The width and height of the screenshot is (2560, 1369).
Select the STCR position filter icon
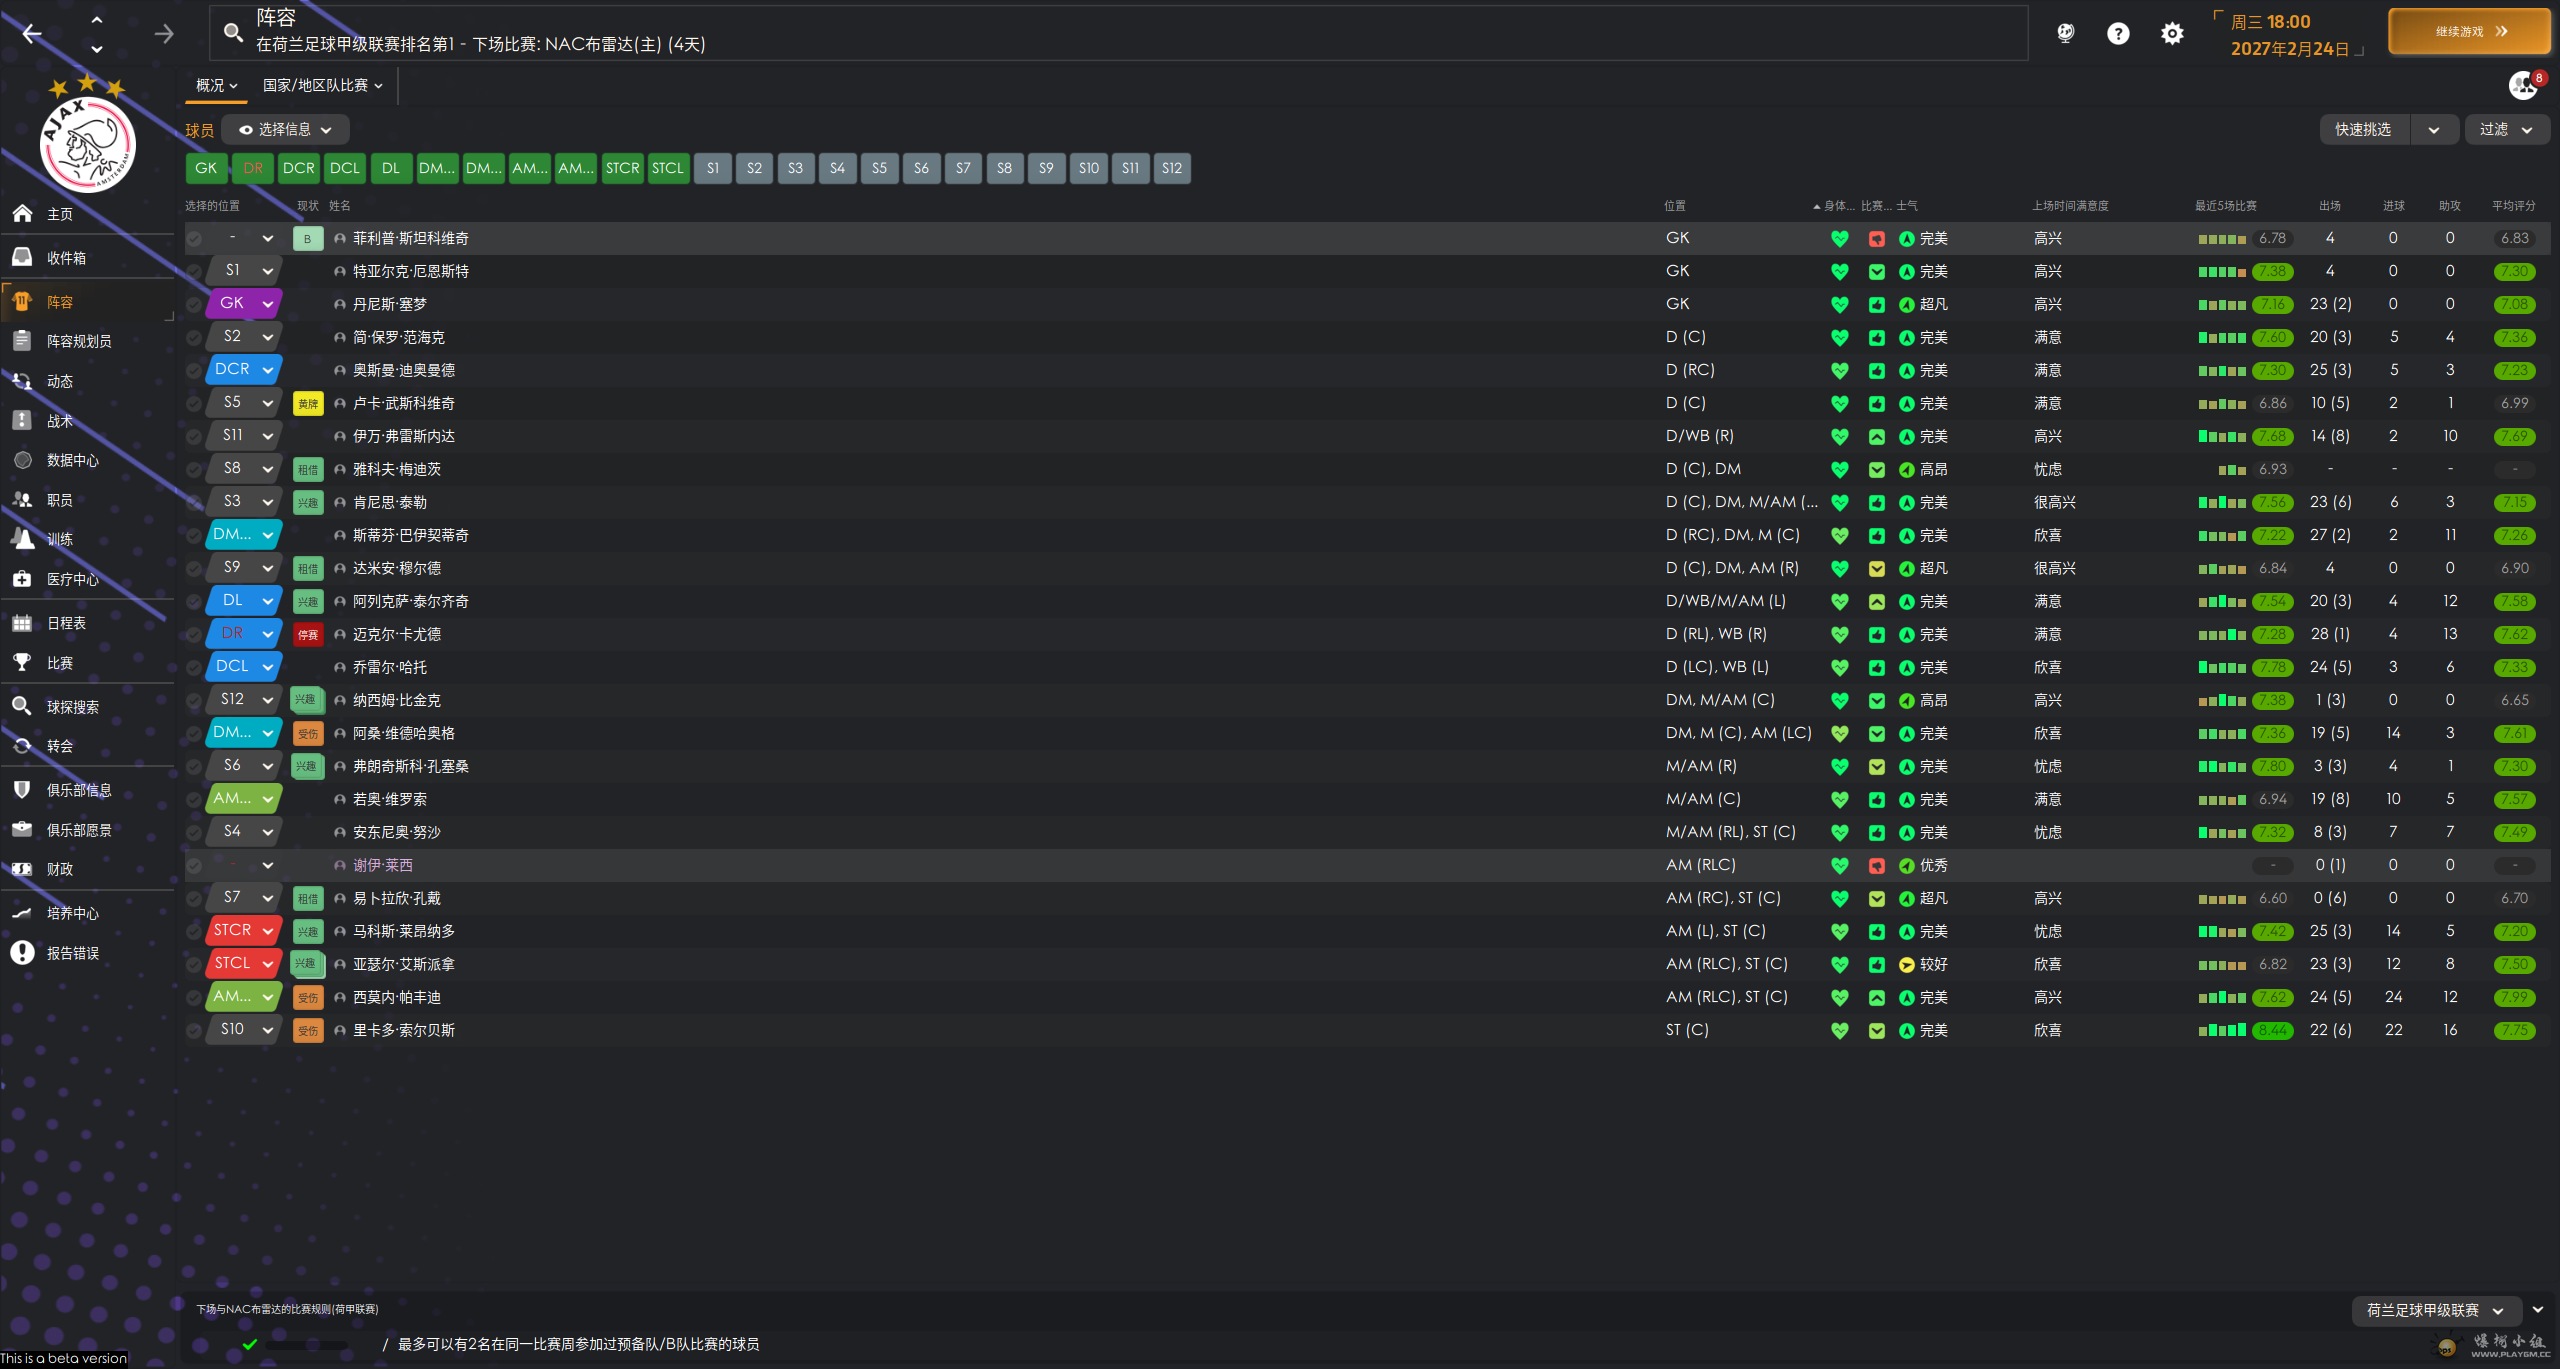(620, 168)
